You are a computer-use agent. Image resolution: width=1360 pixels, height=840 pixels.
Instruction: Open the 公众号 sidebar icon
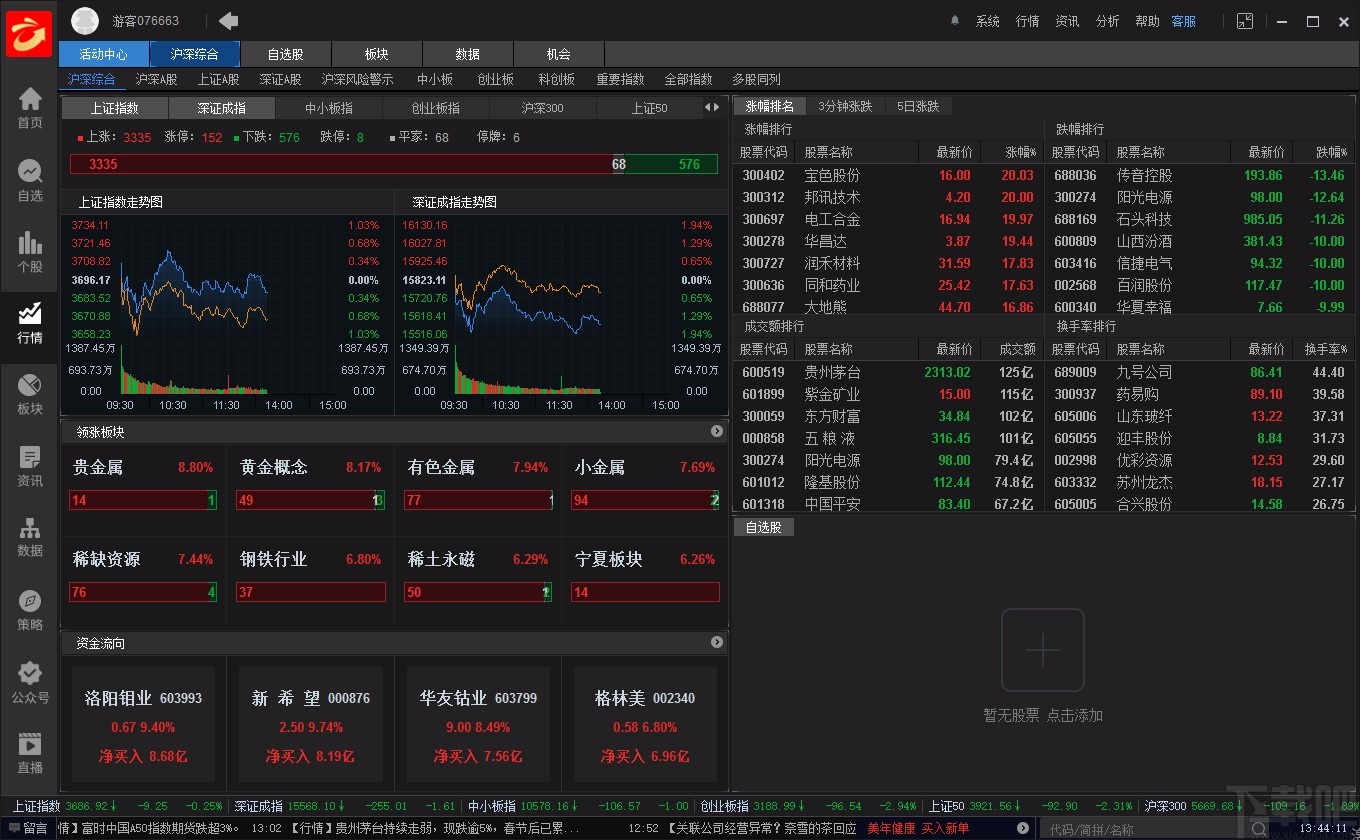29,675
